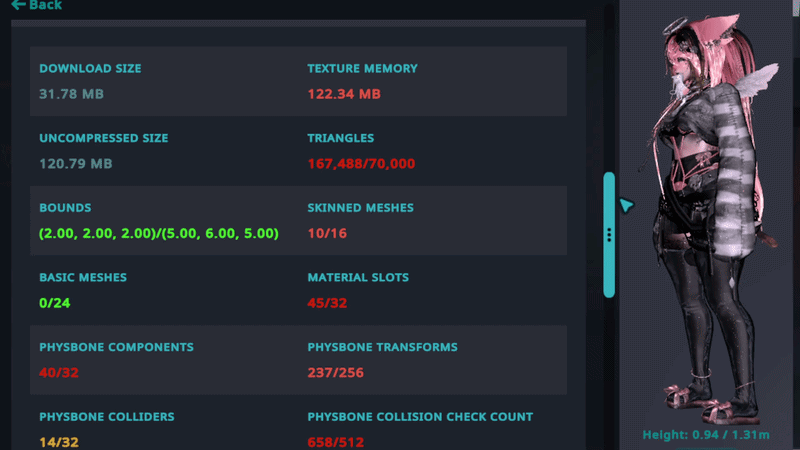Click the Triangles count 167,488/70,000
Viewport: 800px width, 450px height.
(361, 163)
